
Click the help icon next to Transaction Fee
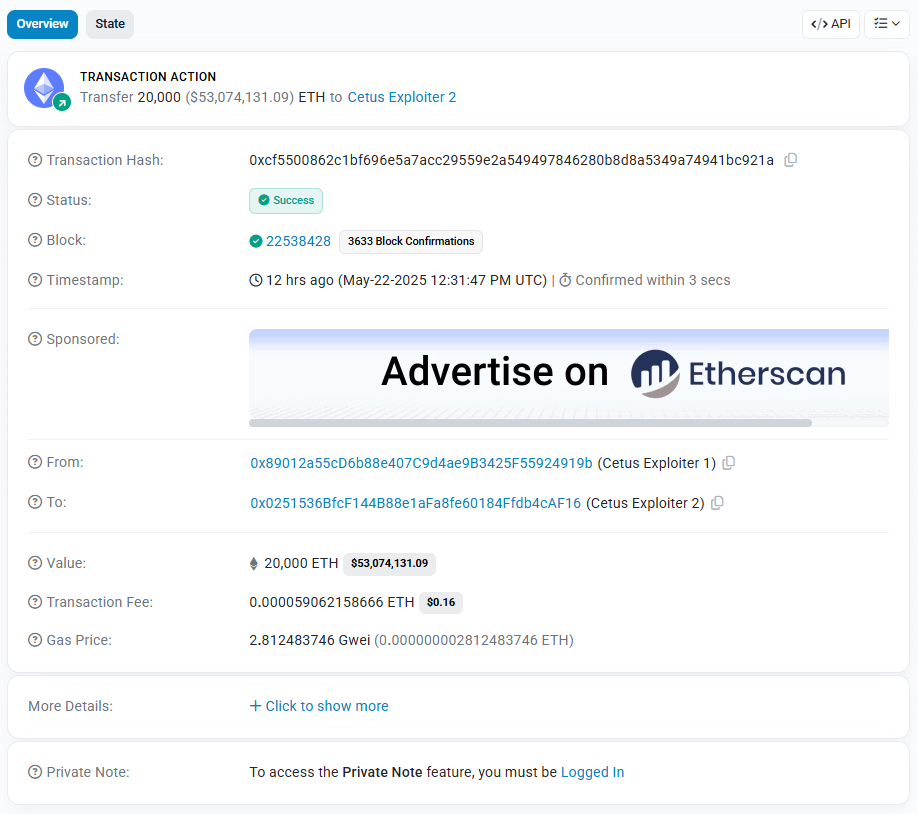point(35,603)
